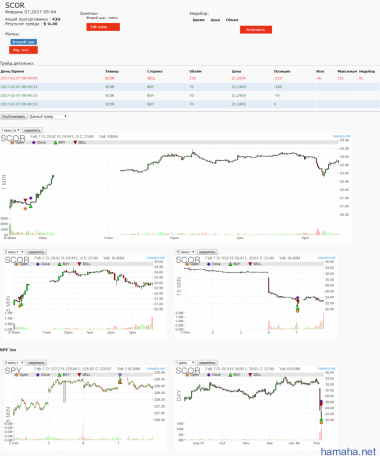Click the red Ред. теги button
Screen dimensions: 380x456
click(x=23, y=50)
